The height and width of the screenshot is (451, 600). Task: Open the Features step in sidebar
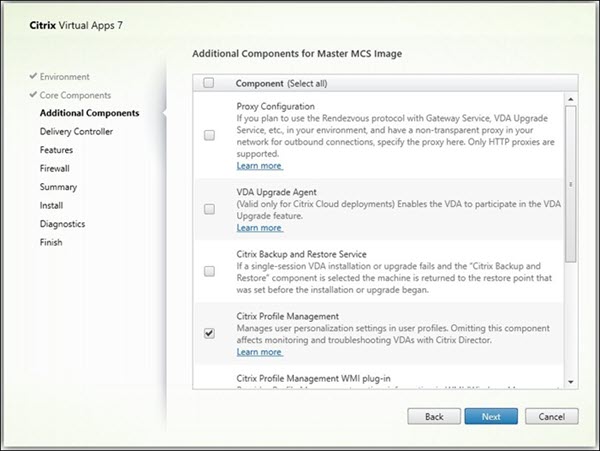57,150
